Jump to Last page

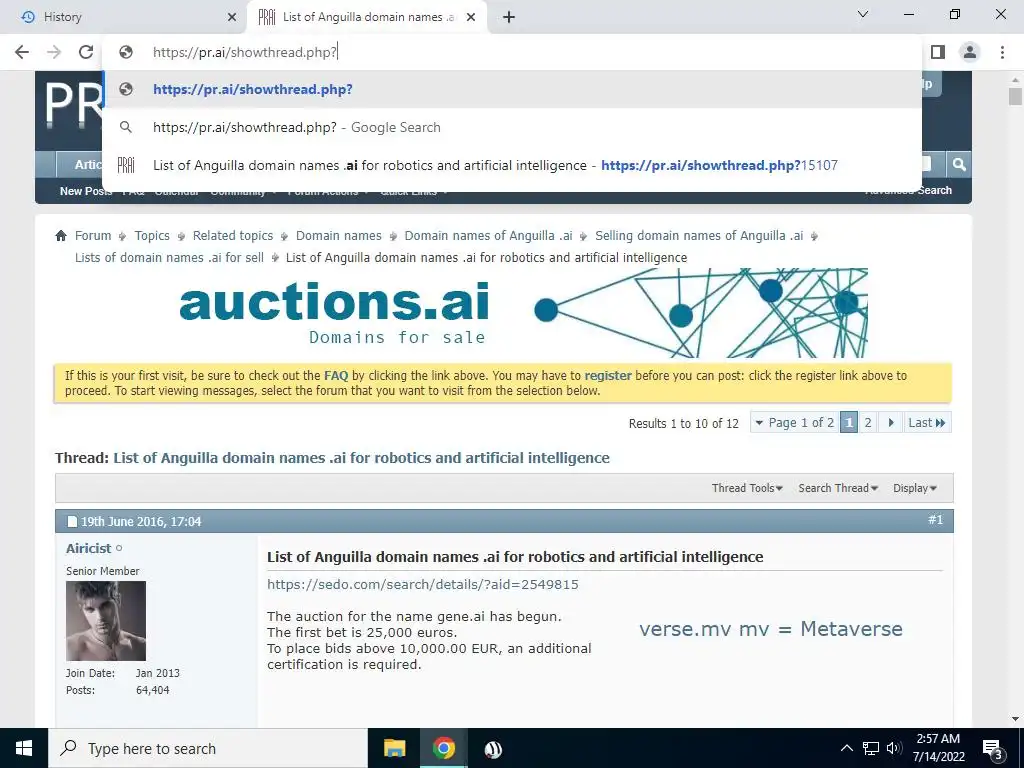click(x=927, y=423)
